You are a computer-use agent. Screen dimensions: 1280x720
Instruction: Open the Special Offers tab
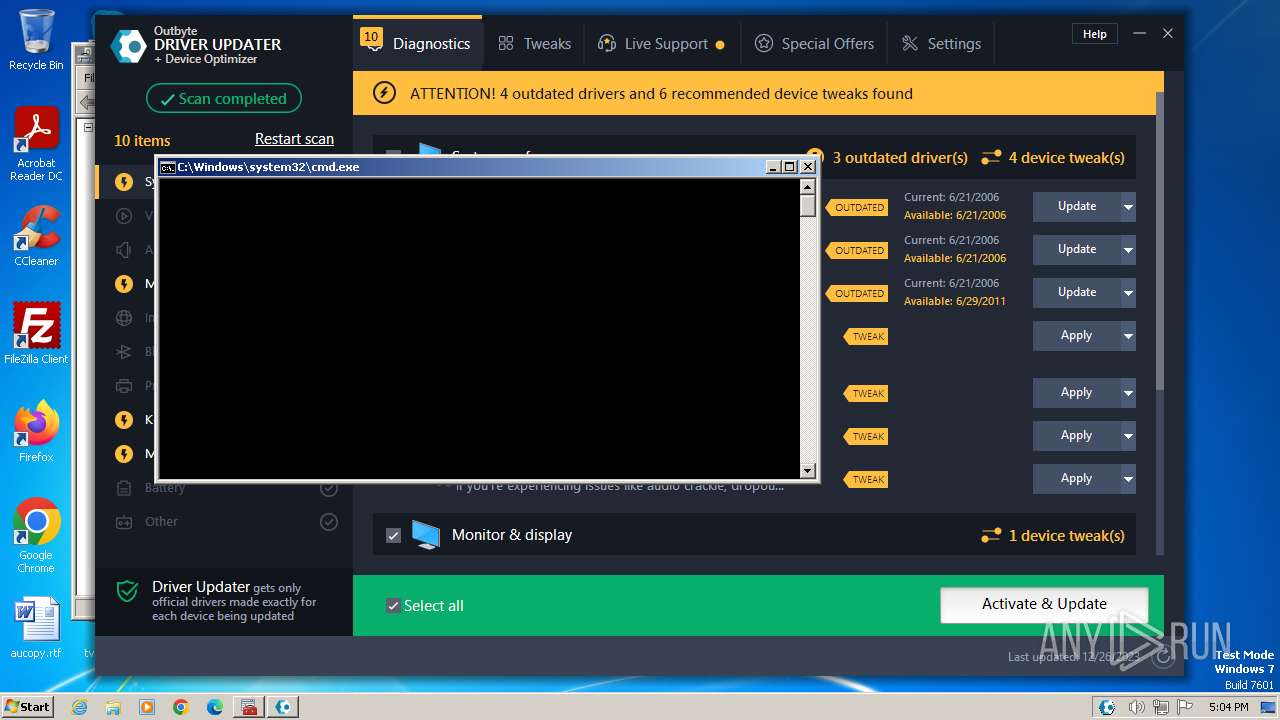[814, 44]
